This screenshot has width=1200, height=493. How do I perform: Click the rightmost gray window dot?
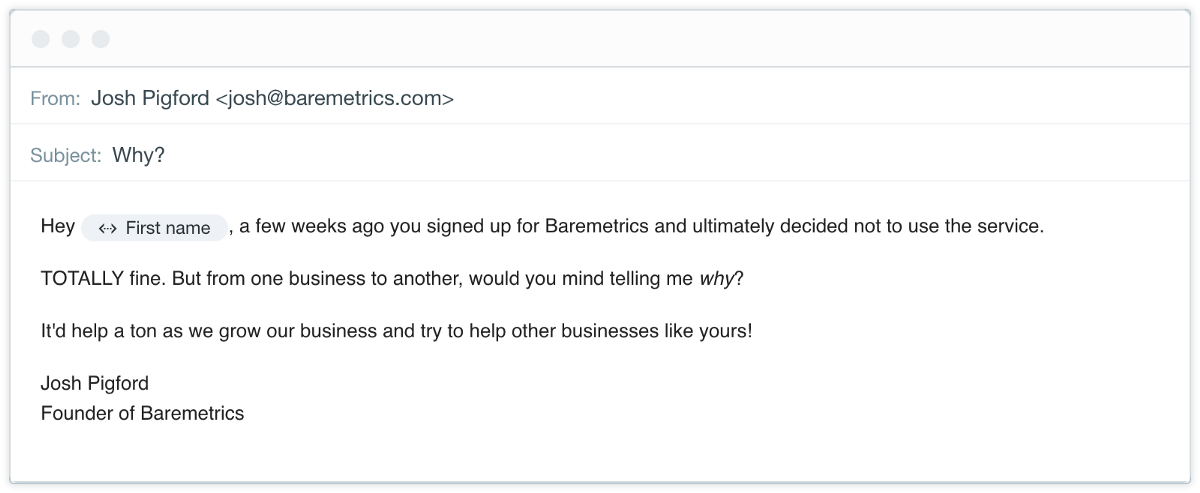pyautogui.click(x=101, y=39)
